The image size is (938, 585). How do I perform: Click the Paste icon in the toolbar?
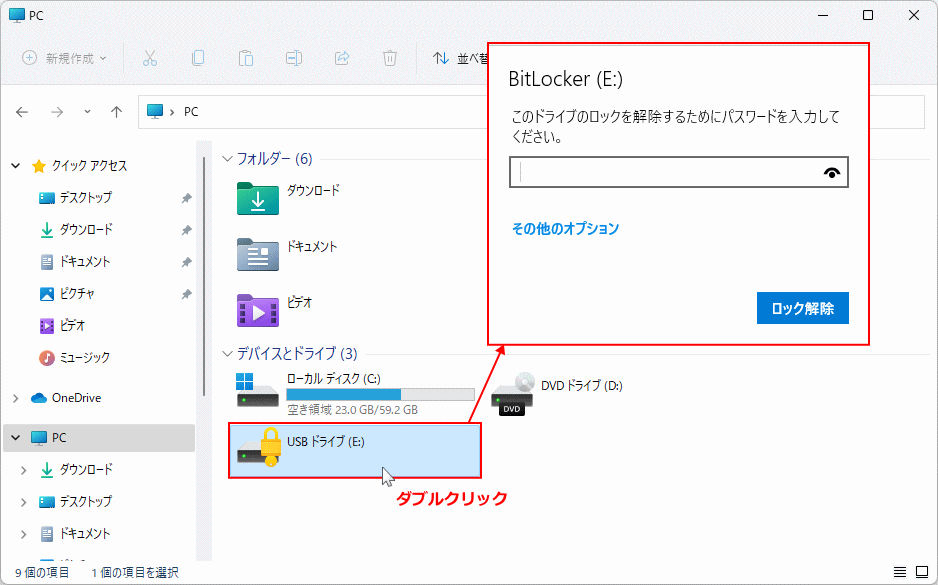point(245,58)
